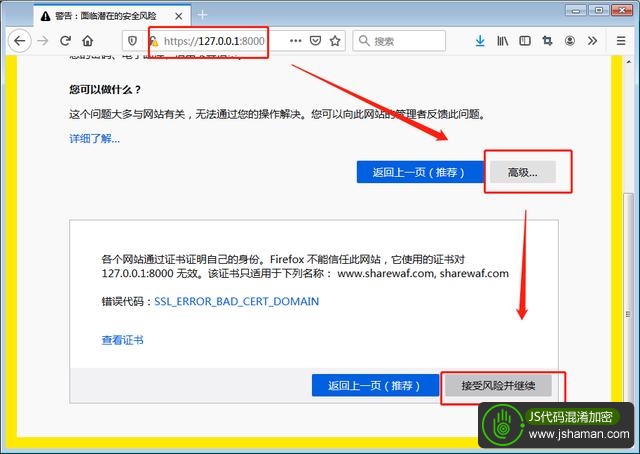Open the Library history and bookmarks
640x454 pixels.
coord(502,41)
